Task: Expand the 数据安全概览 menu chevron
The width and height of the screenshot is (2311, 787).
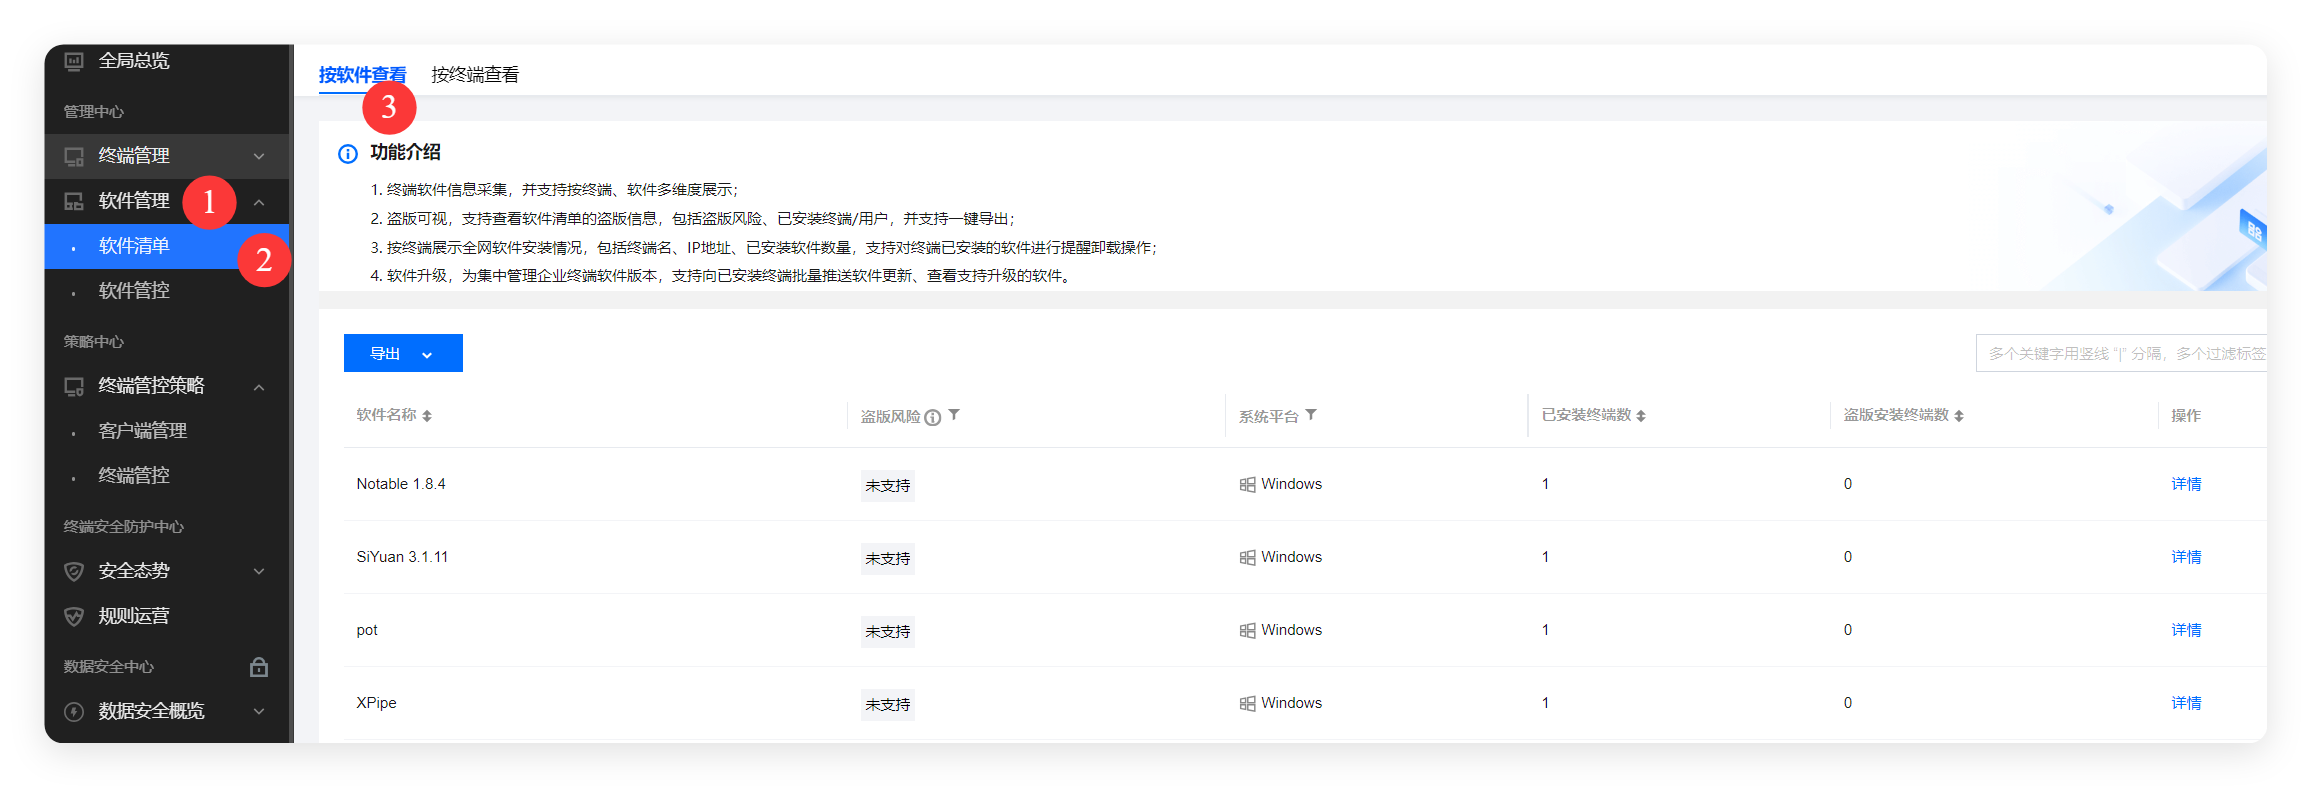Action: coord(259,711)
